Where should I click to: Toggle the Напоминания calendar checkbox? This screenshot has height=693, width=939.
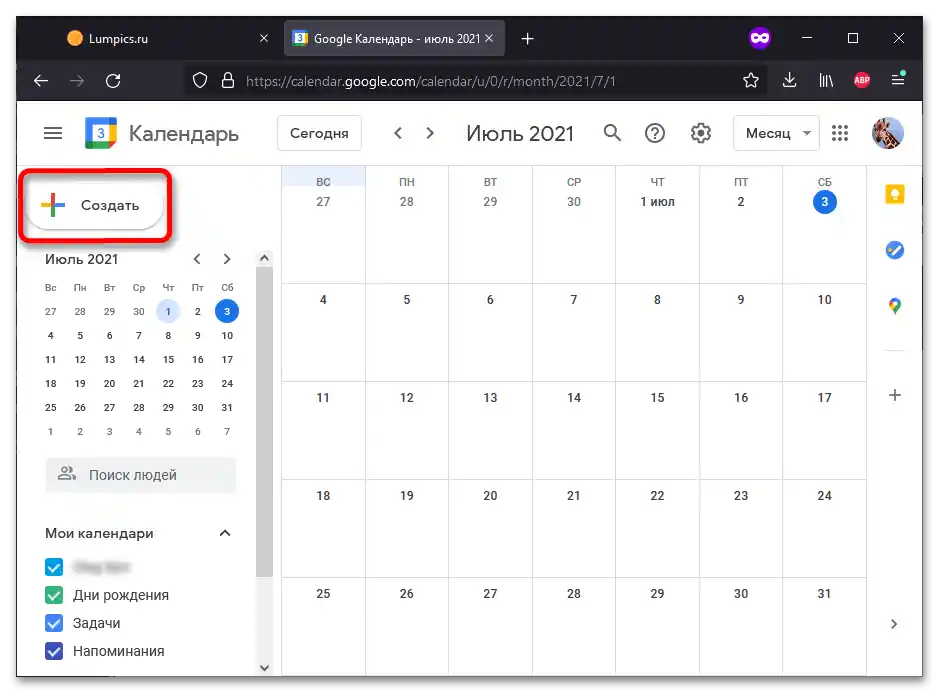click(x=54, y=651)
